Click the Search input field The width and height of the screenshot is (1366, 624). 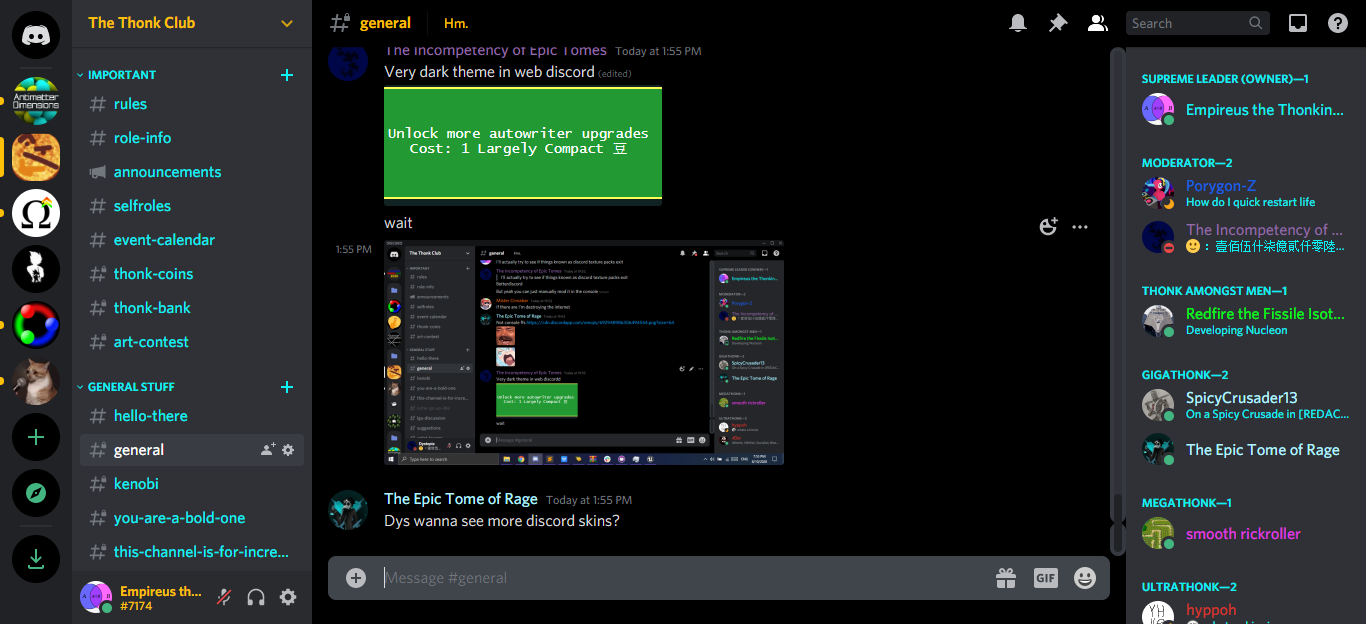point(1198,23)
